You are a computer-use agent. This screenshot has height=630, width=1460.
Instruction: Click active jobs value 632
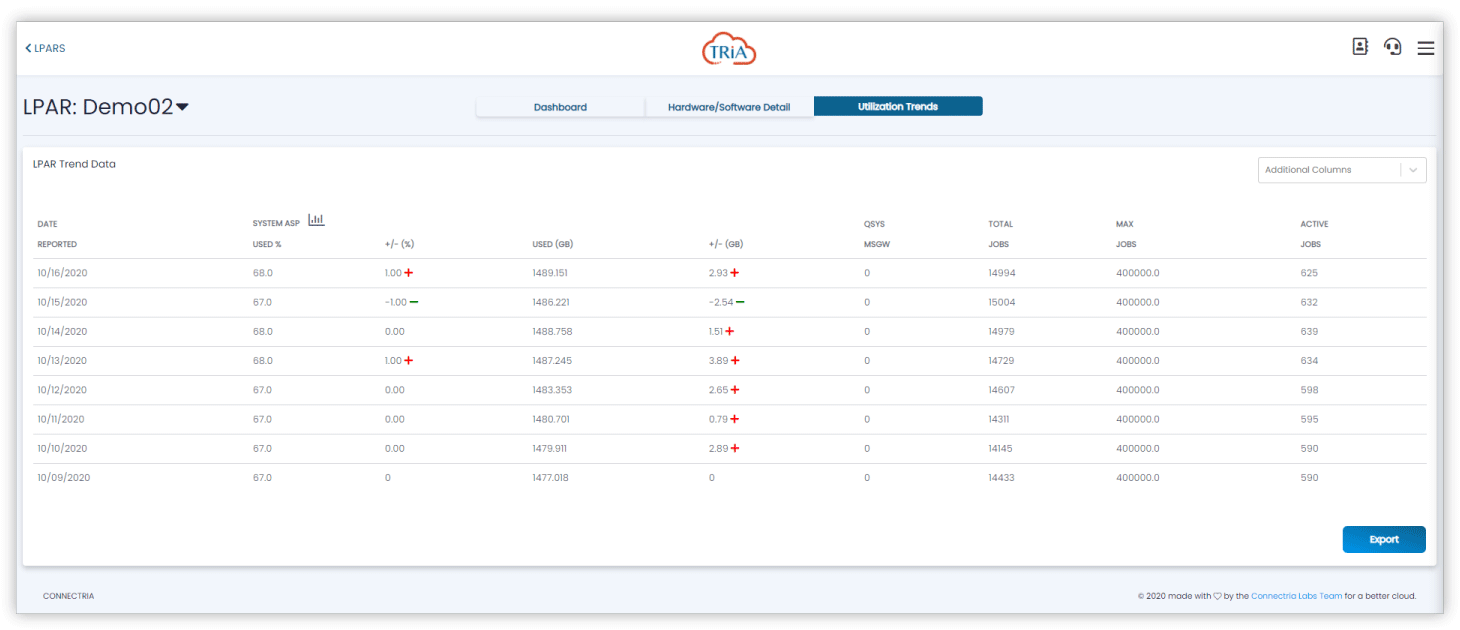tap(1309, 302)
